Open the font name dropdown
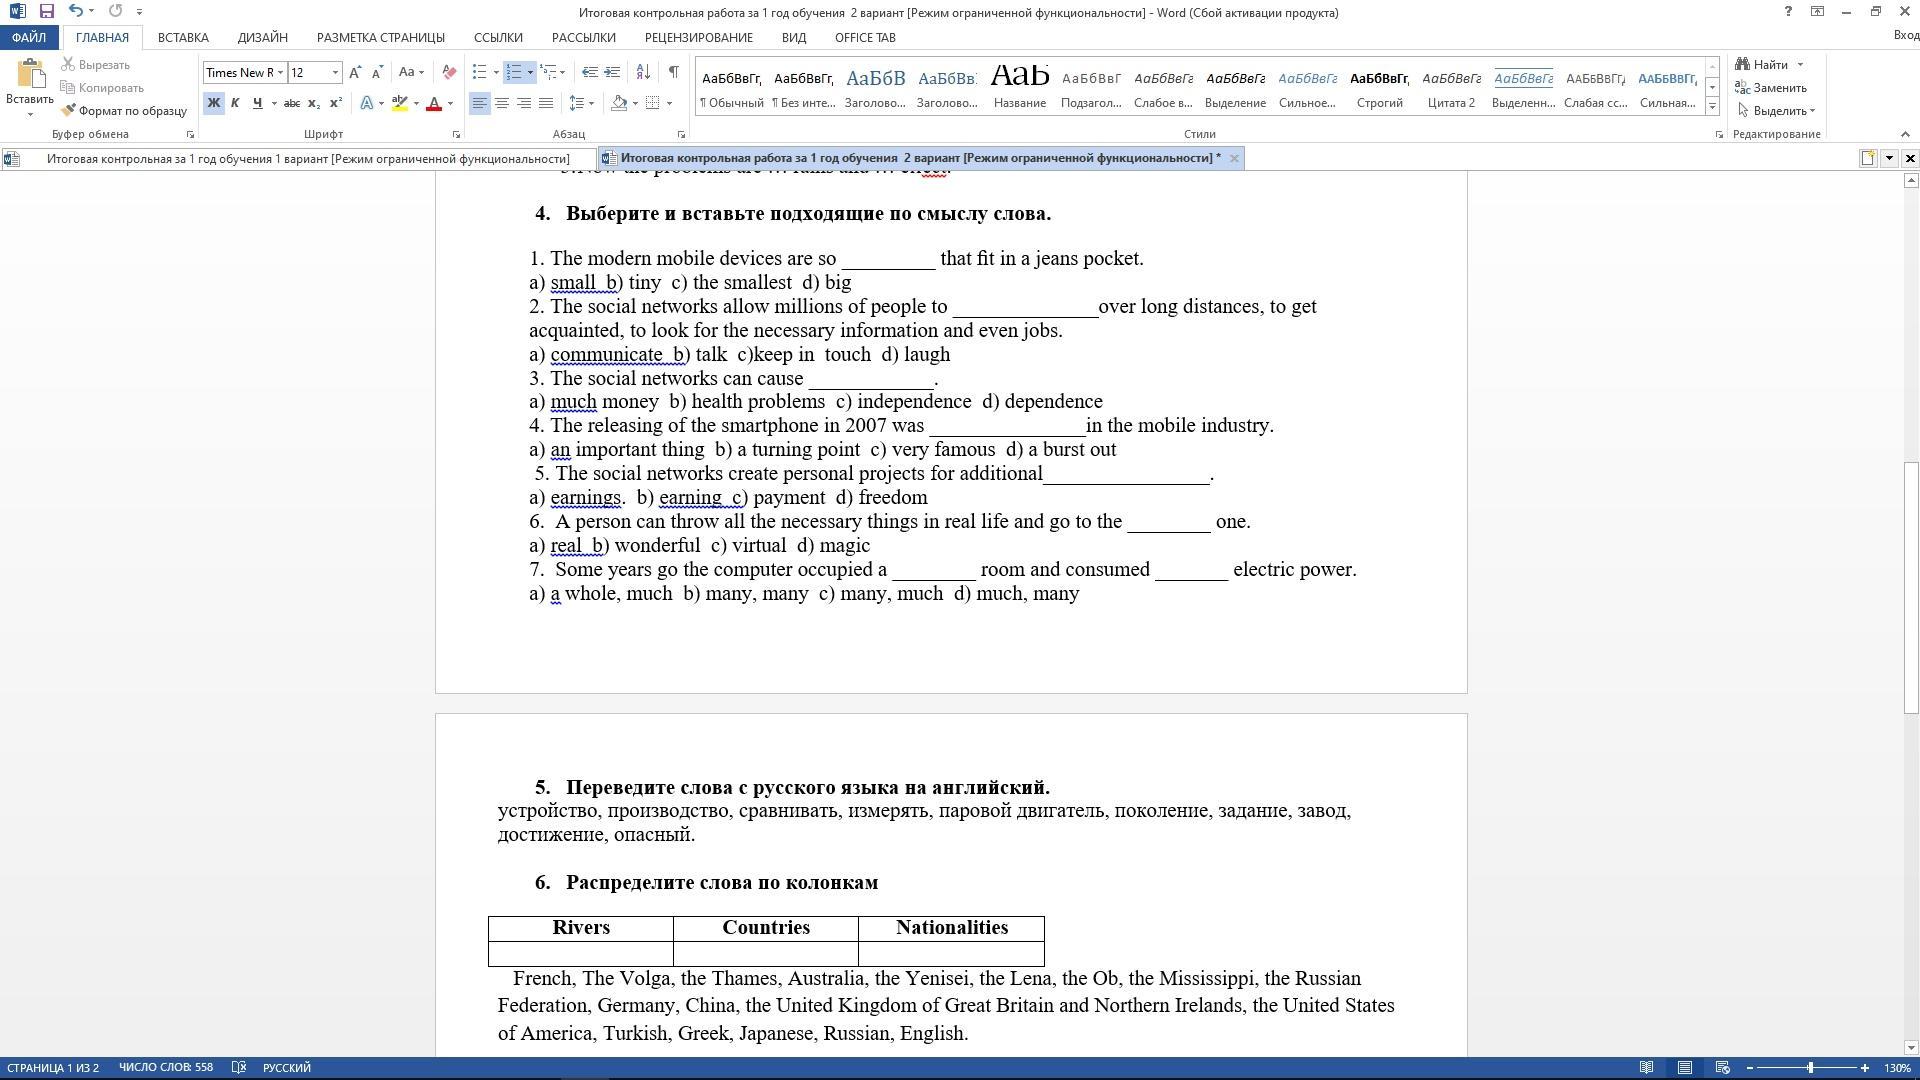Screen dimensions: 1920x1080 click(x=280, y=72)
